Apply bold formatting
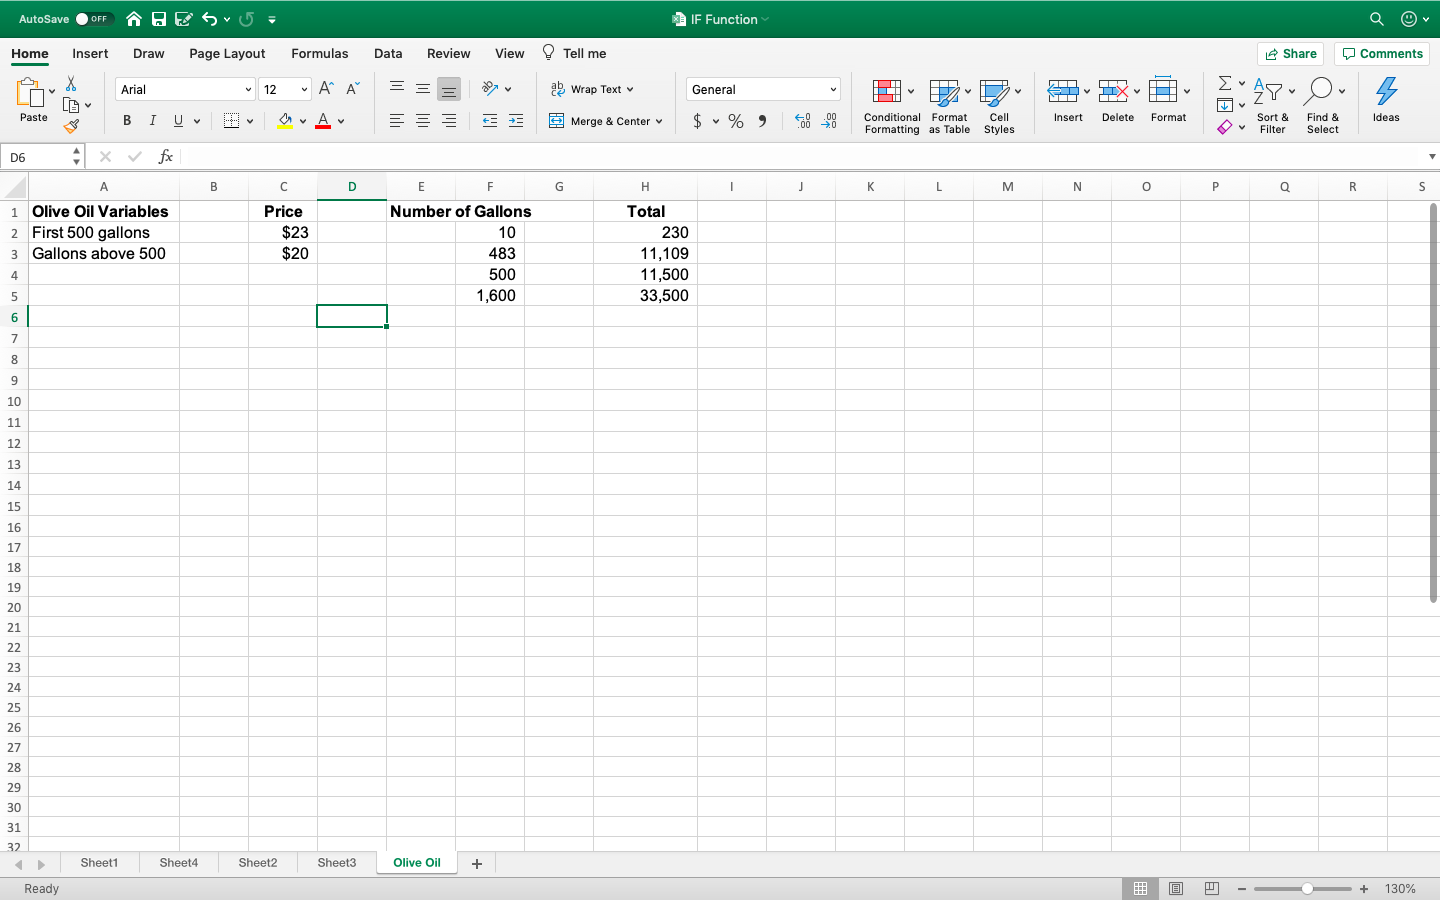The width and height of the screenshot is (1440, 900). (127, 120)
